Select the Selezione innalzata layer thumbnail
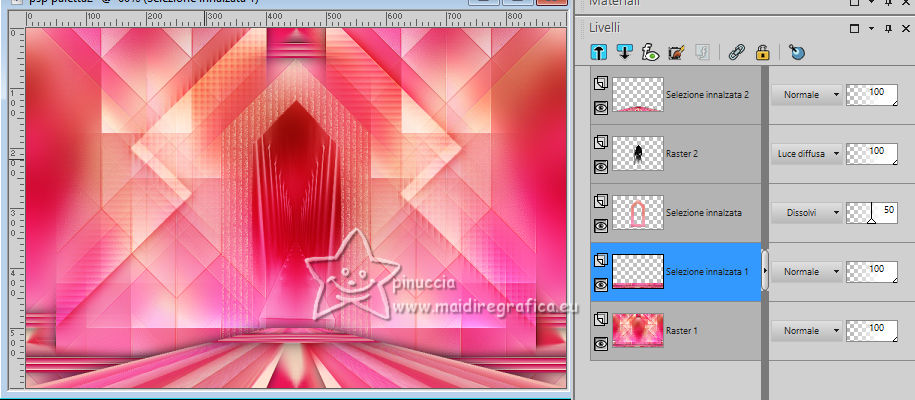915x400 pixels. 638,213
